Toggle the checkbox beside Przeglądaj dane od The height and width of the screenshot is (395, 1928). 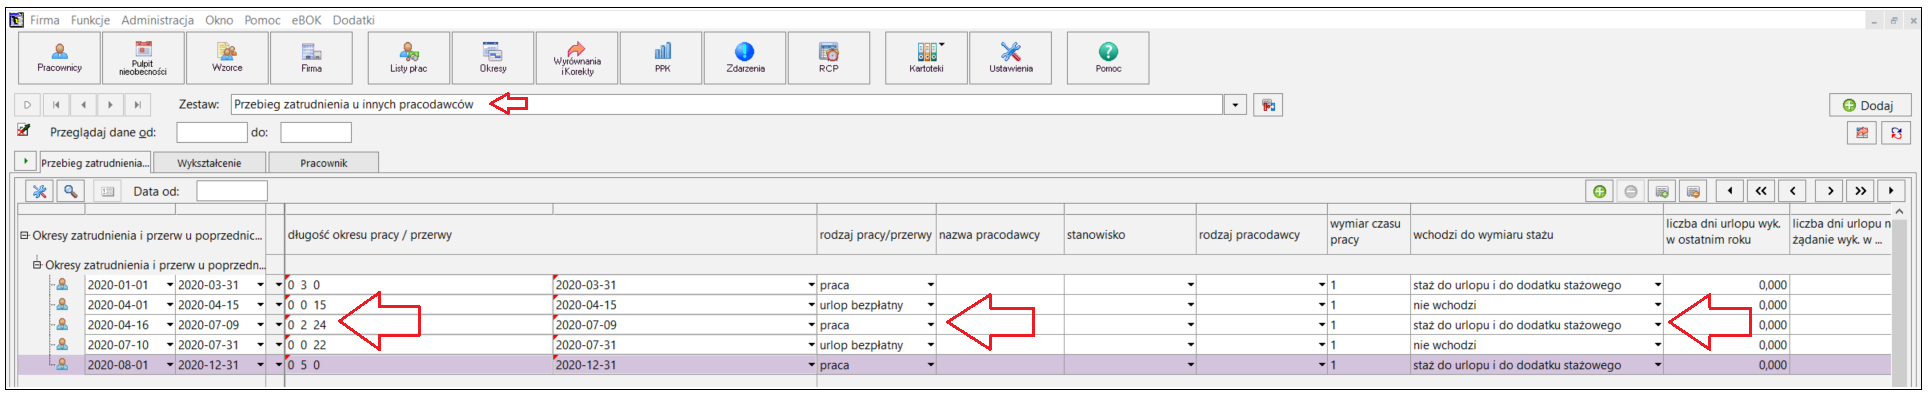pos(24,131)
